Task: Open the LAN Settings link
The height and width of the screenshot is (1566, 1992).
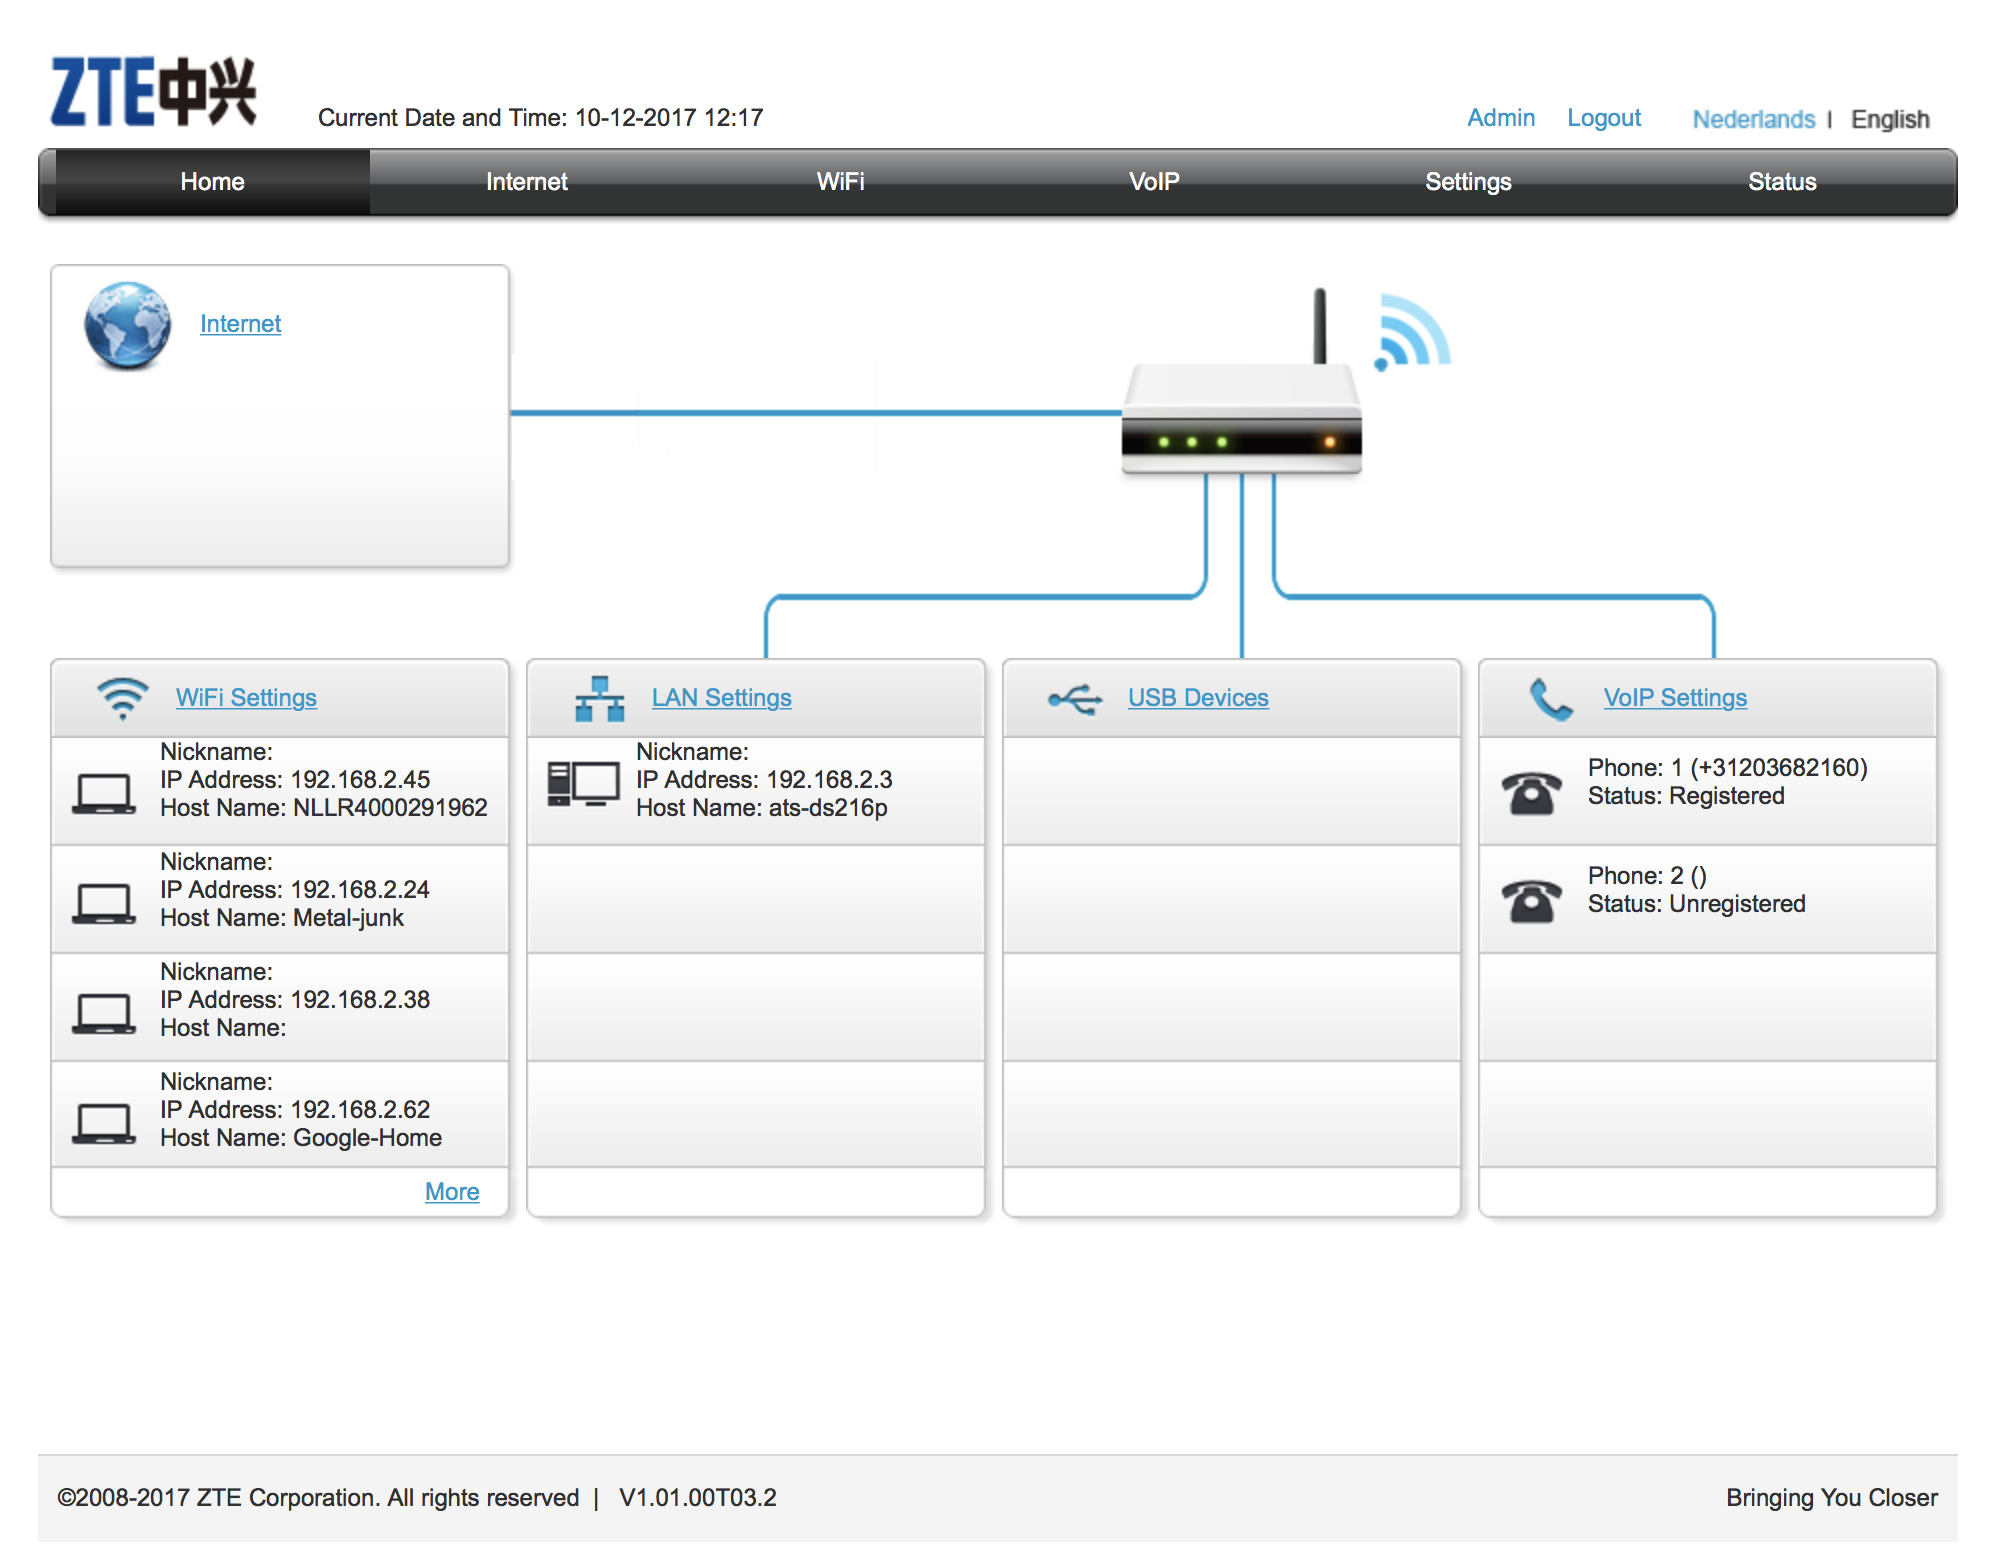Action: 721,698
